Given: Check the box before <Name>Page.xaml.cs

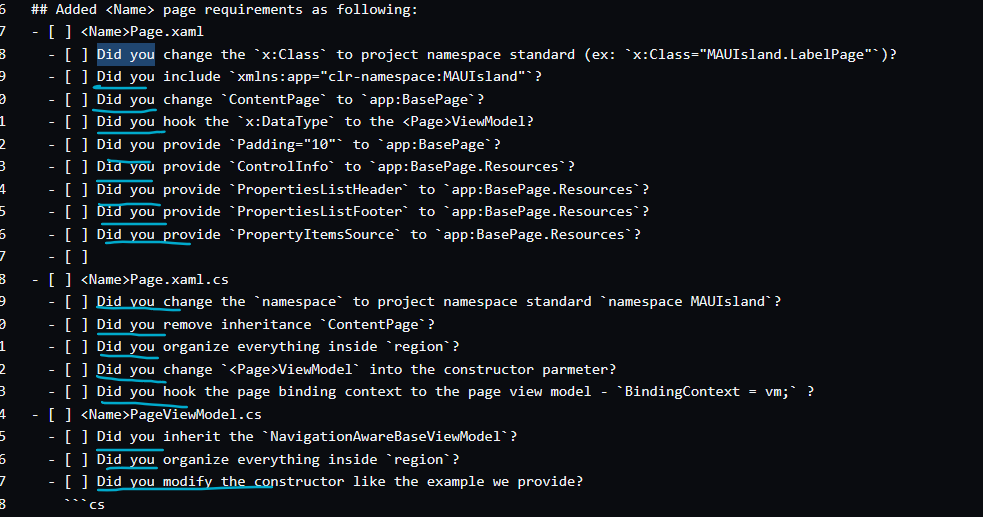Looking at the screenshot, I should (x=60, y=279).
